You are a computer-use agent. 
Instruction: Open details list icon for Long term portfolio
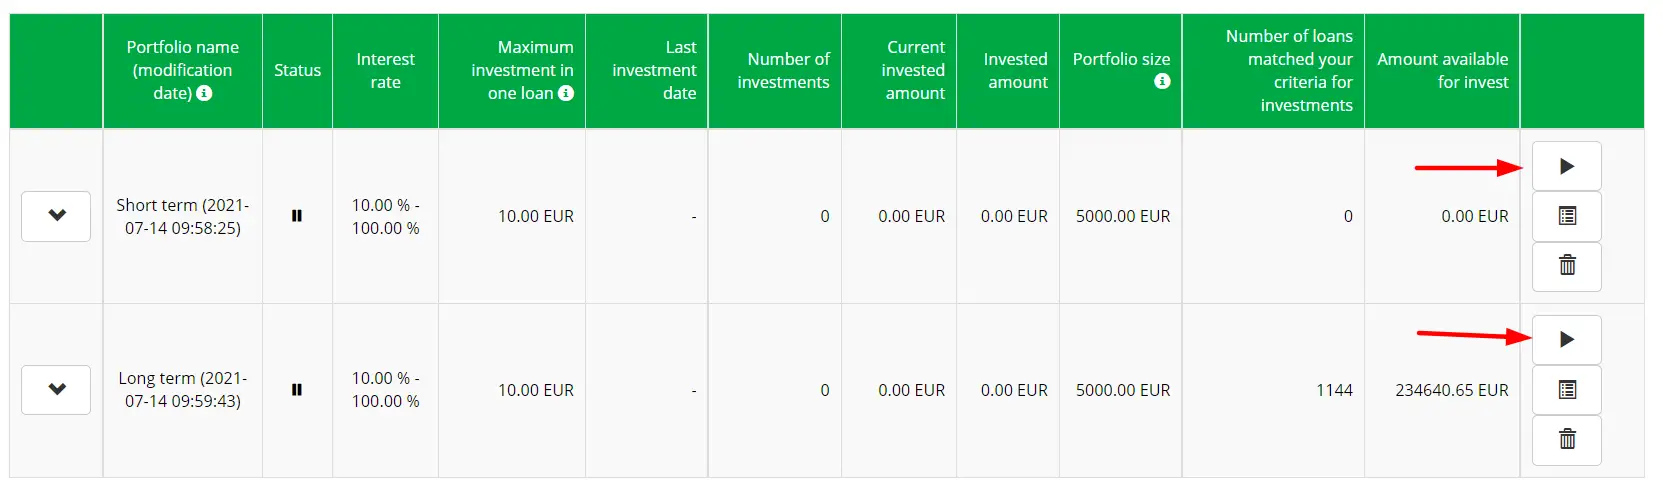pos(1566,390)
